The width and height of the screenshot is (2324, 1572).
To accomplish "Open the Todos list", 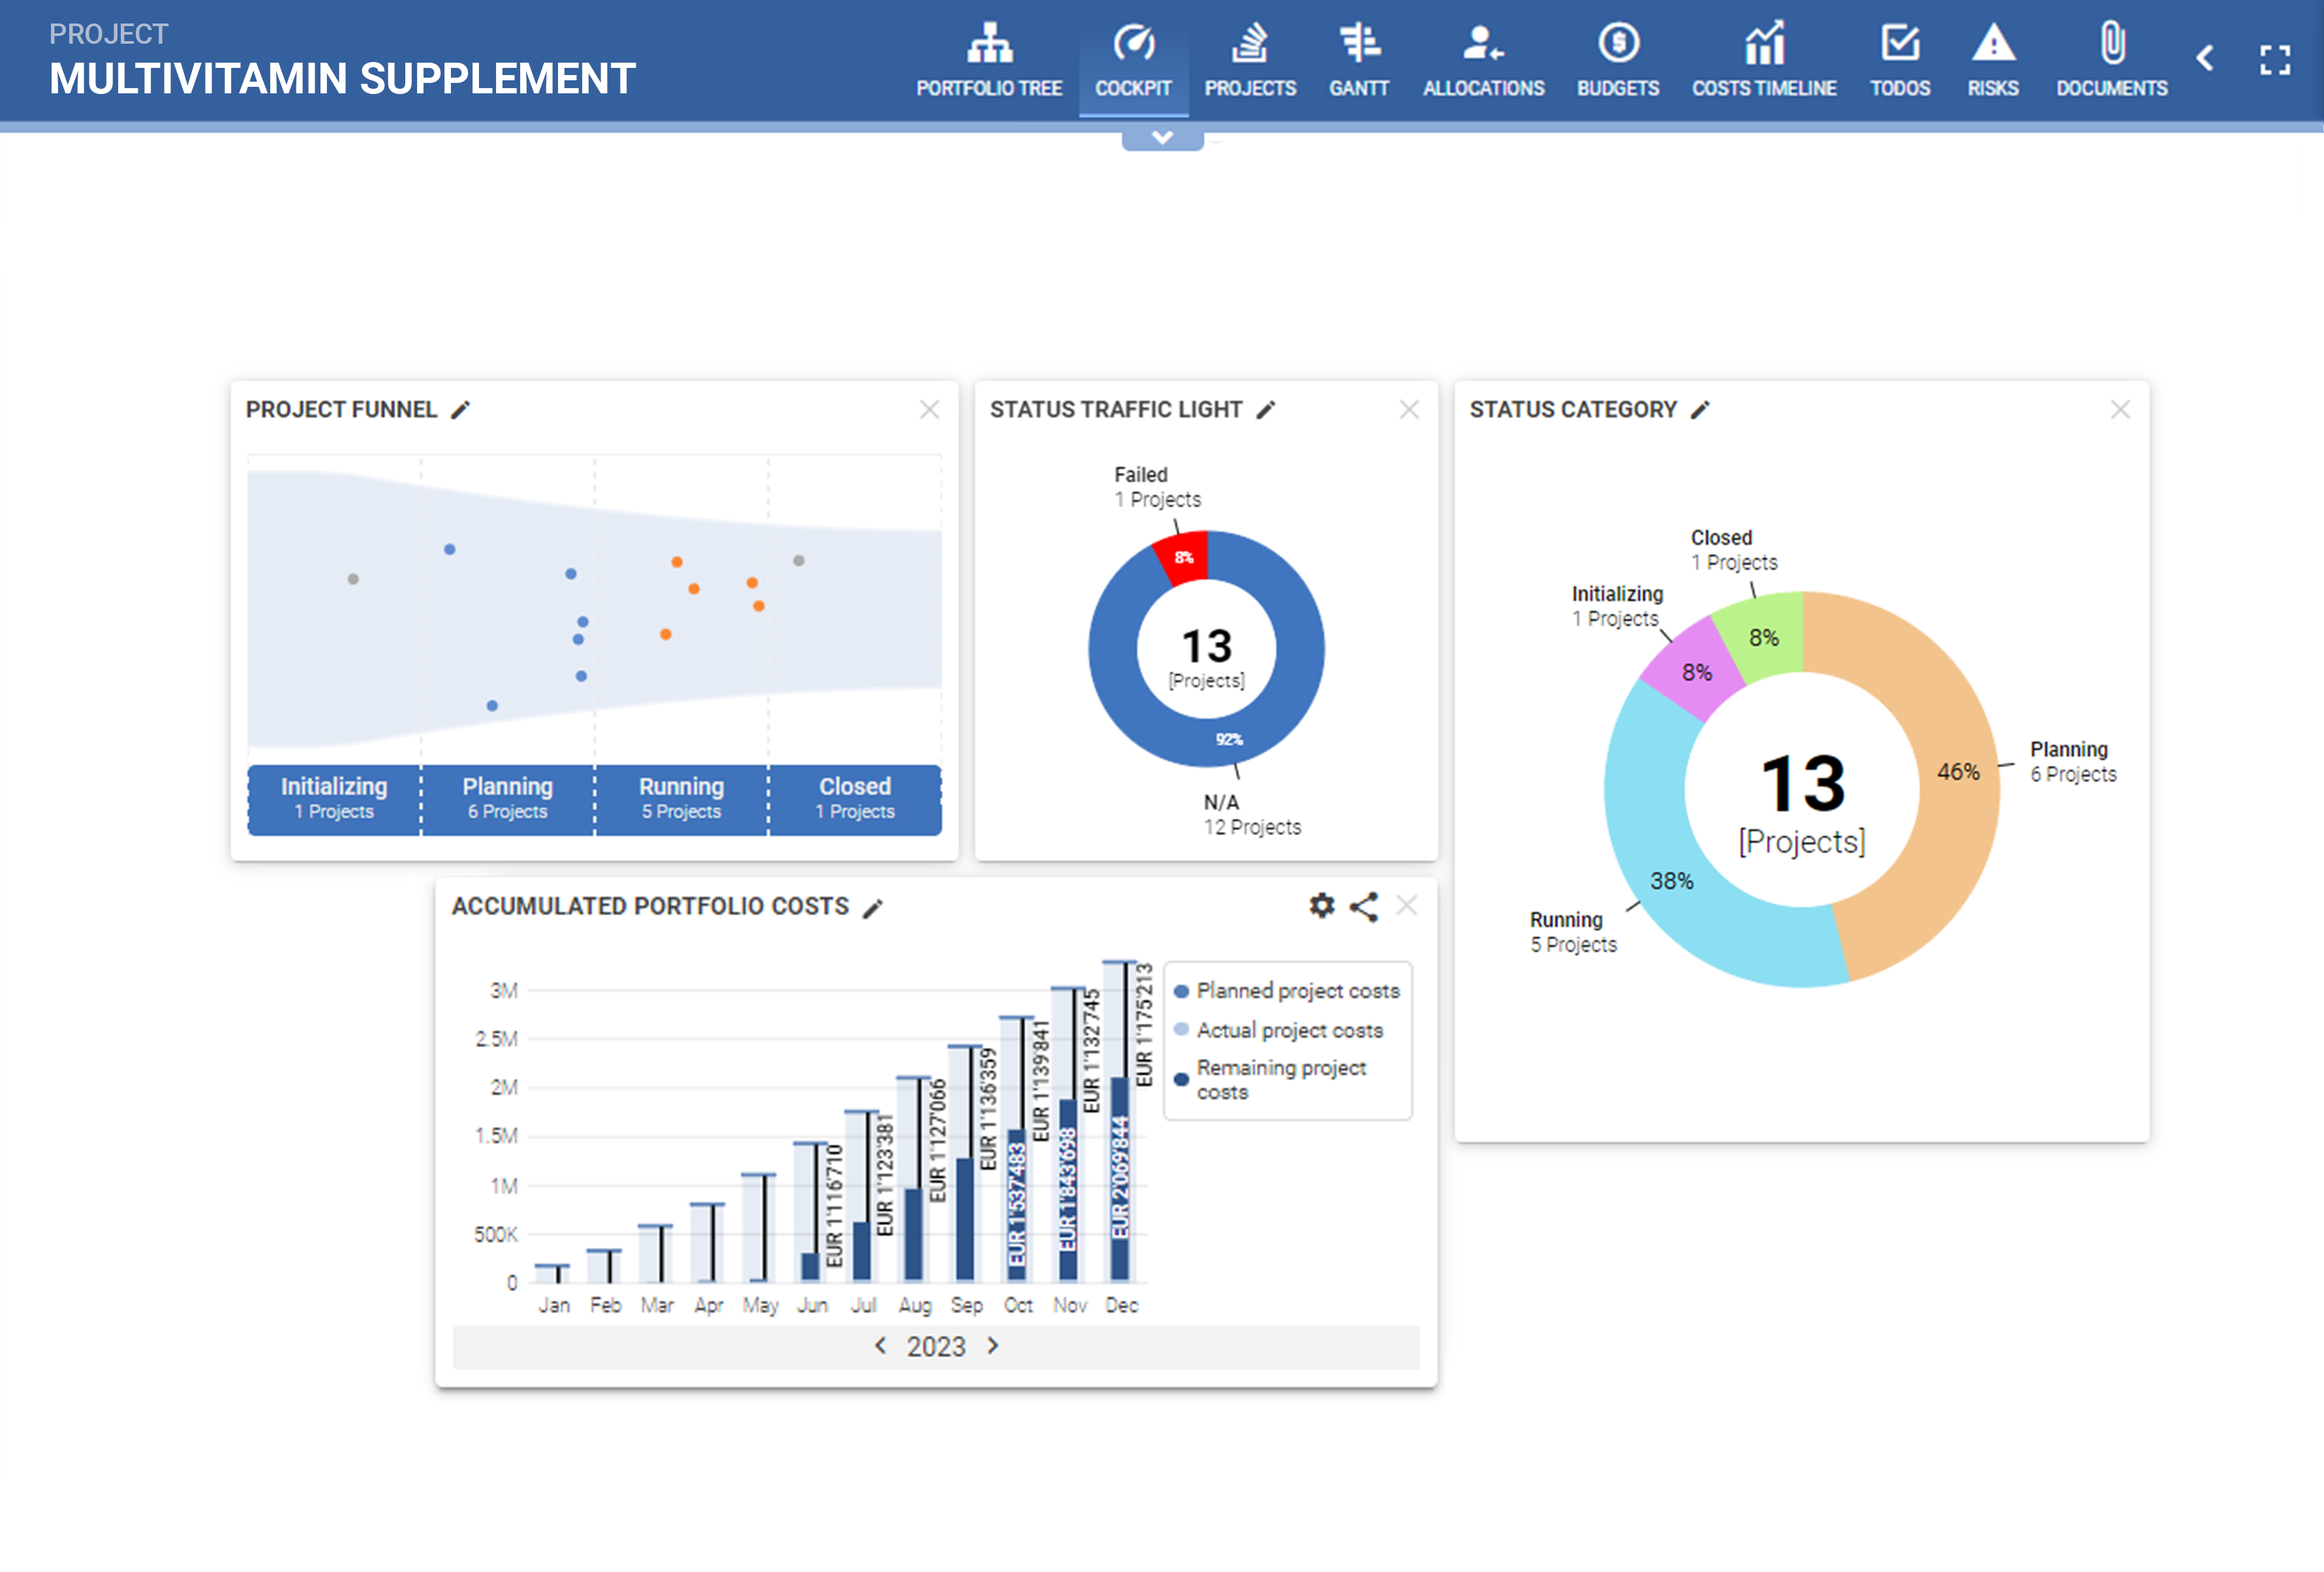I will coord(1900,60).
